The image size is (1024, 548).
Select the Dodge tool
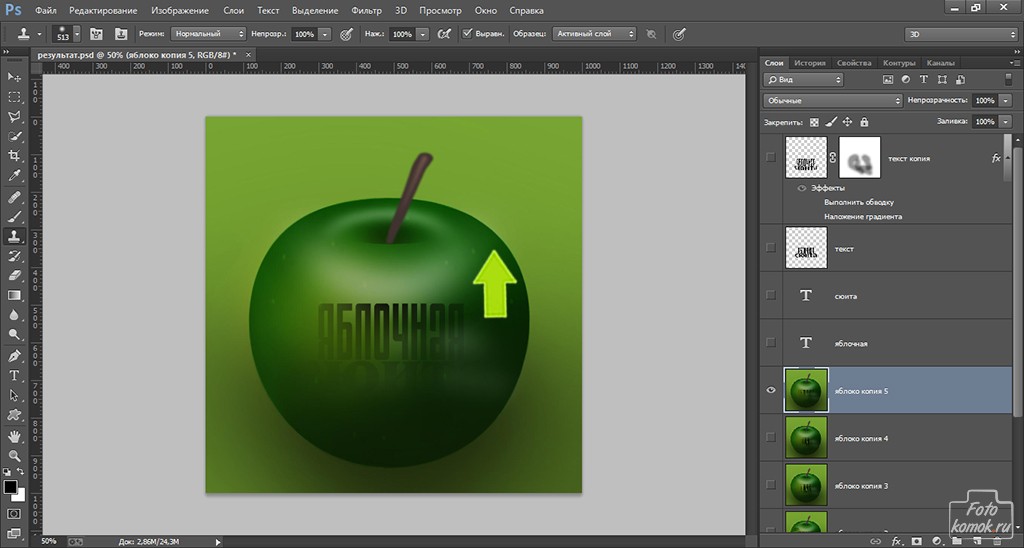coord(14,334)
